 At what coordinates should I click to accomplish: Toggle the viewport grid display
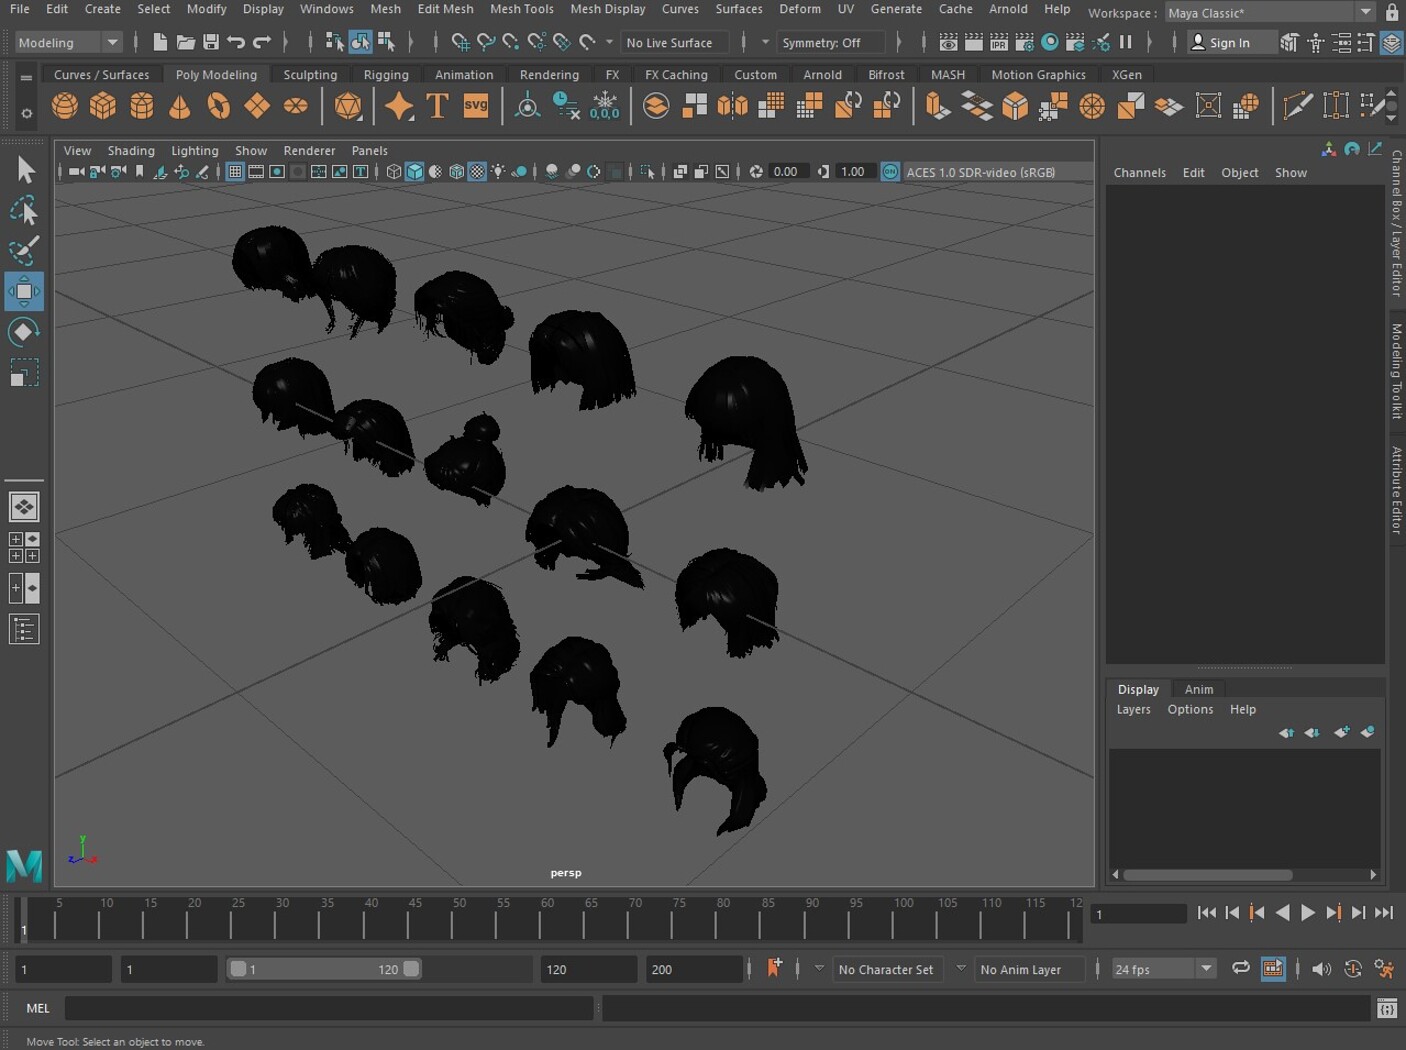(235, 172)
